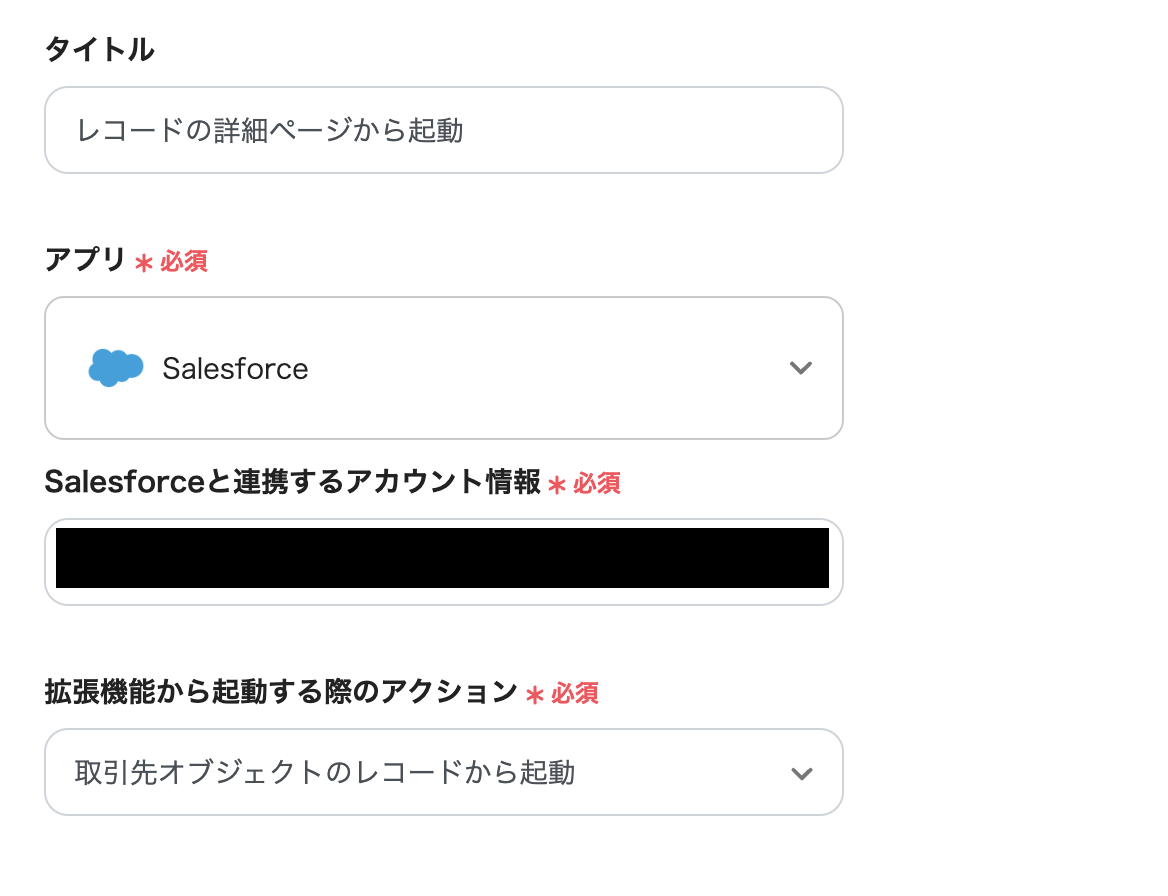Expand the 取引先オブジェクトのレコードから起動 dropdown
Screen dimensions: 1168x896
[443, 773]
